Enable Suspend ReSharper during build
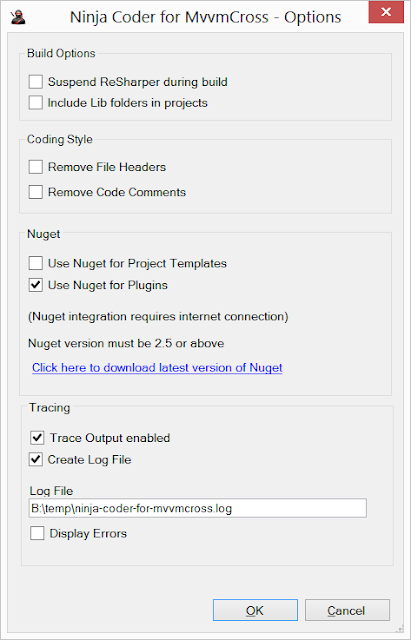Viewport: 411px width, 640px height. [36, 82]
